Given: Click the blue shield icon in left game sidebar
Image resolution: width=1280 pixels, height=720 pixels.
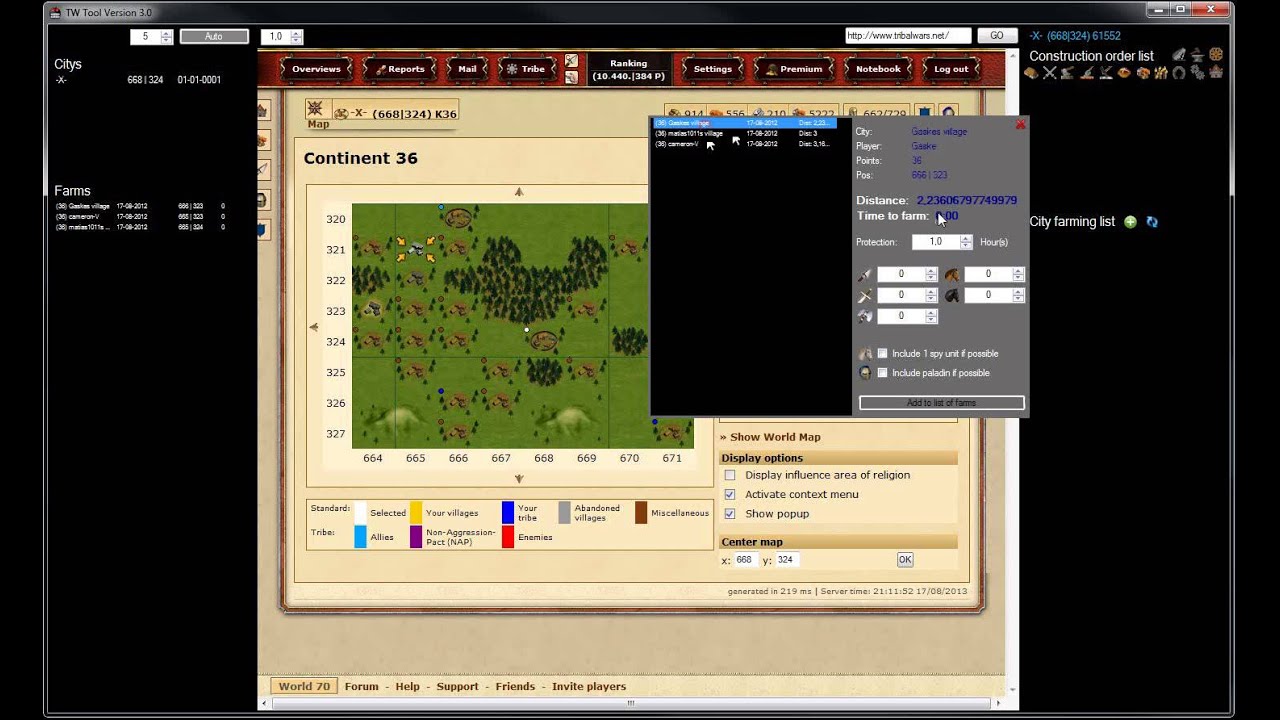Looking at the screenshot, I should tap(262, 229).
